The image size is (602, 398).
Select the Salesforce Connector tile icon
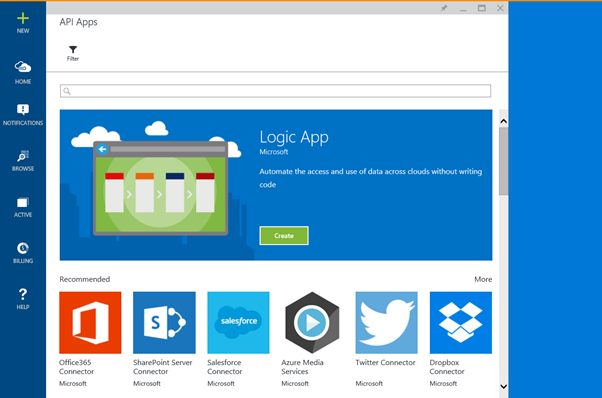point(238,322)
